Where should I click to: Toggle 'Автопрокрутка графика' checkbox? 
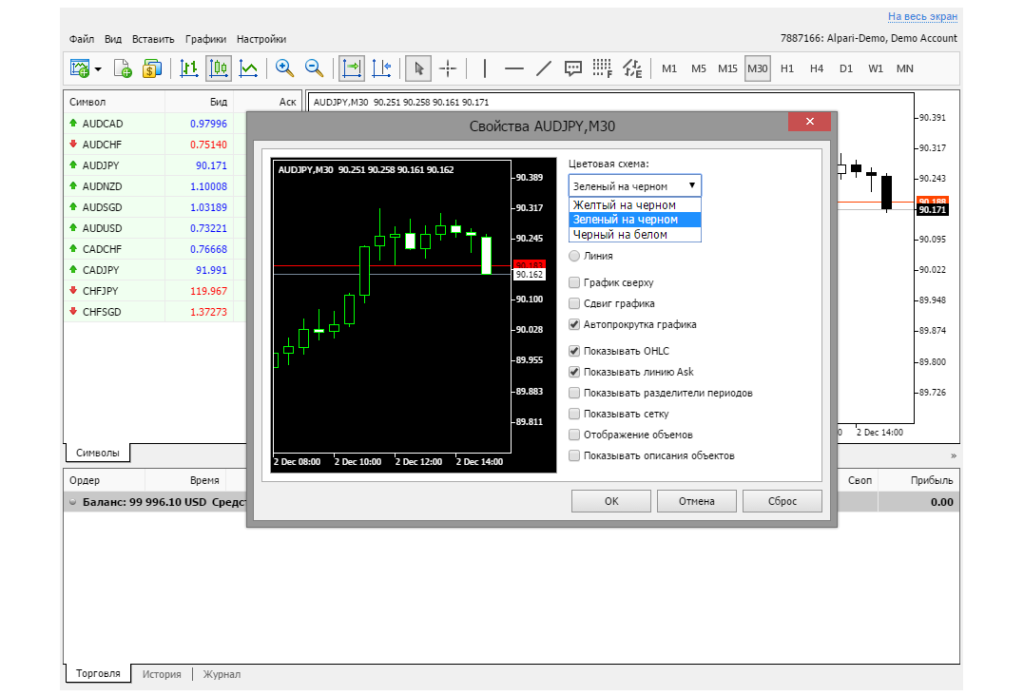(574, 325)
